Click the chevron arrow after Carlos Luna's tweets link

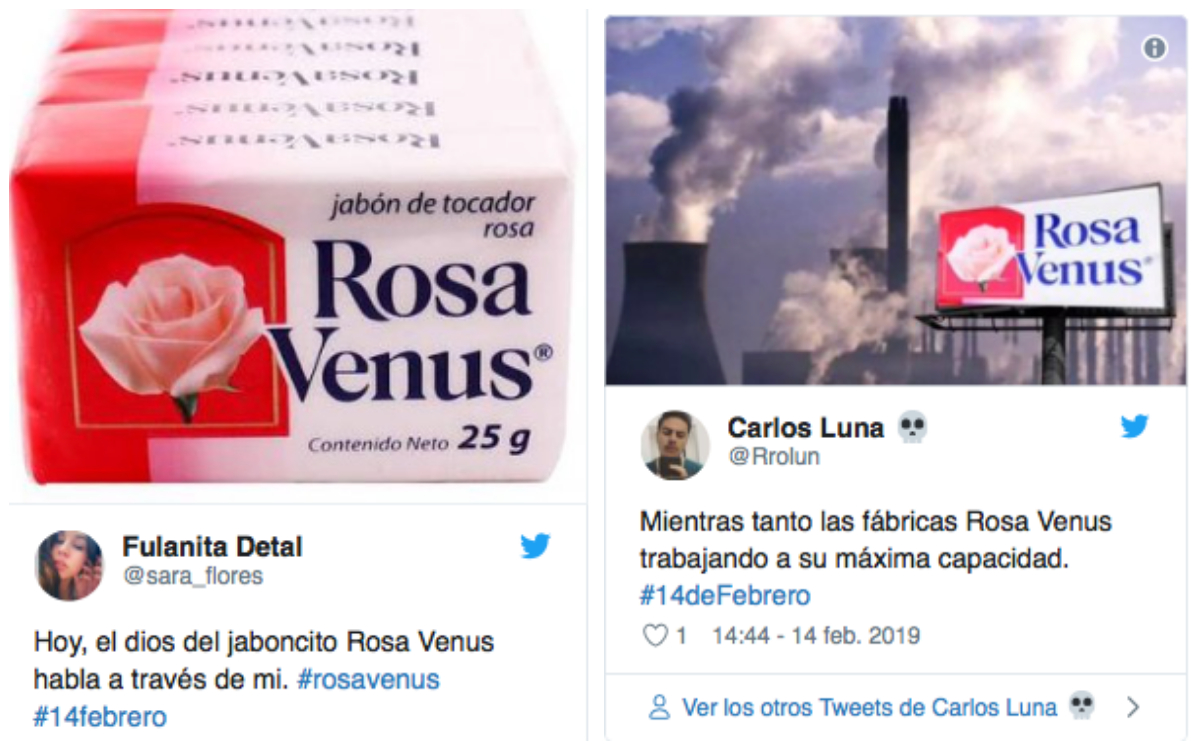click(1133, 708)
